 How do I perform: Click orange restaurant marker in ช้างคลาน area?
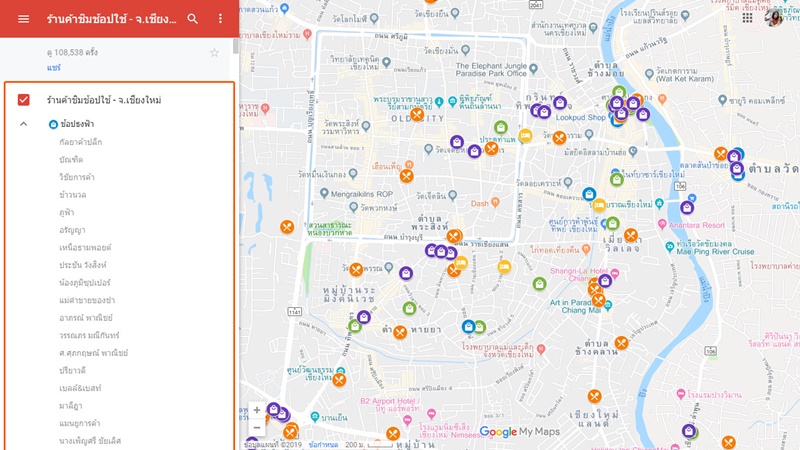[x=621, y=343]
